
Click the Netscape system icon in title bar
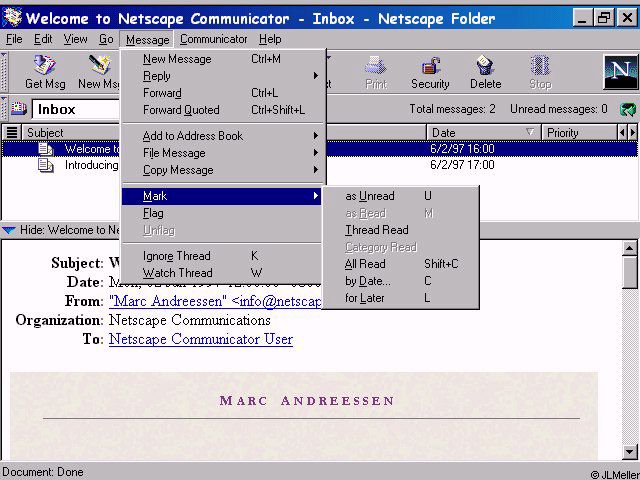(x=12, y=17)
